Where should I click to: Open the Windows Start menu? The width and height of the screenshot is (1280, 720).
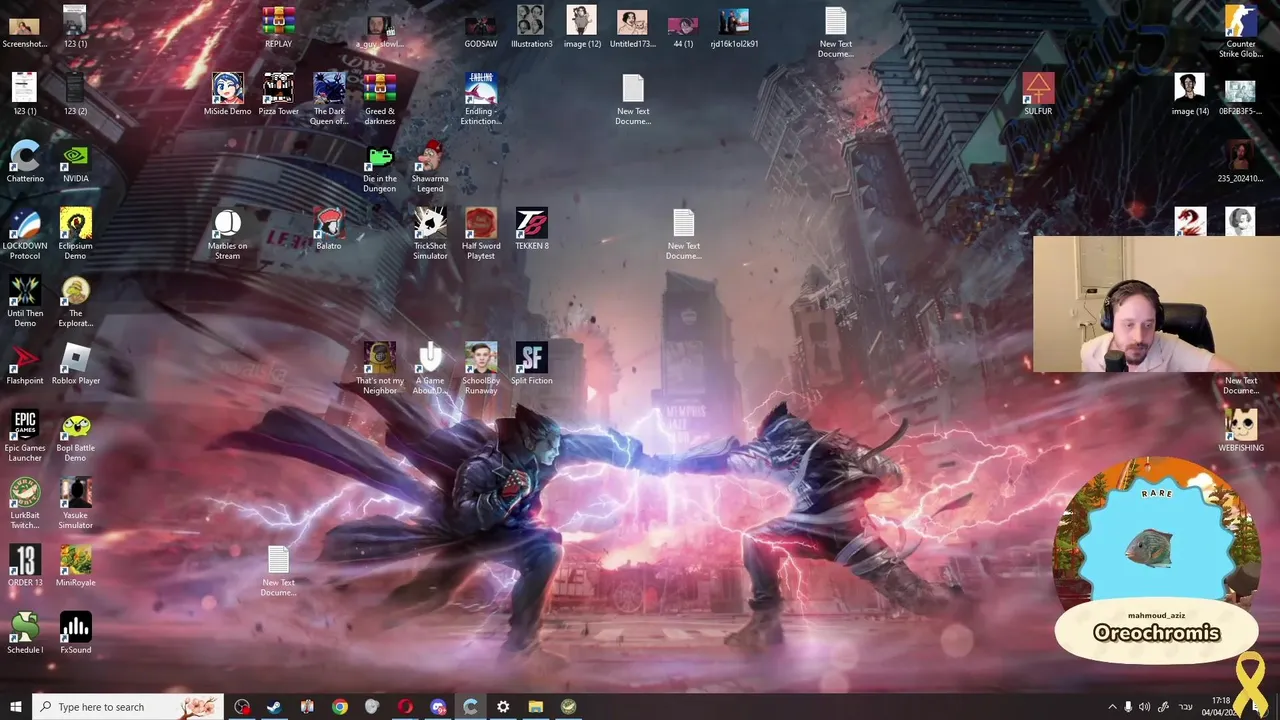click(x=15, y=707)
